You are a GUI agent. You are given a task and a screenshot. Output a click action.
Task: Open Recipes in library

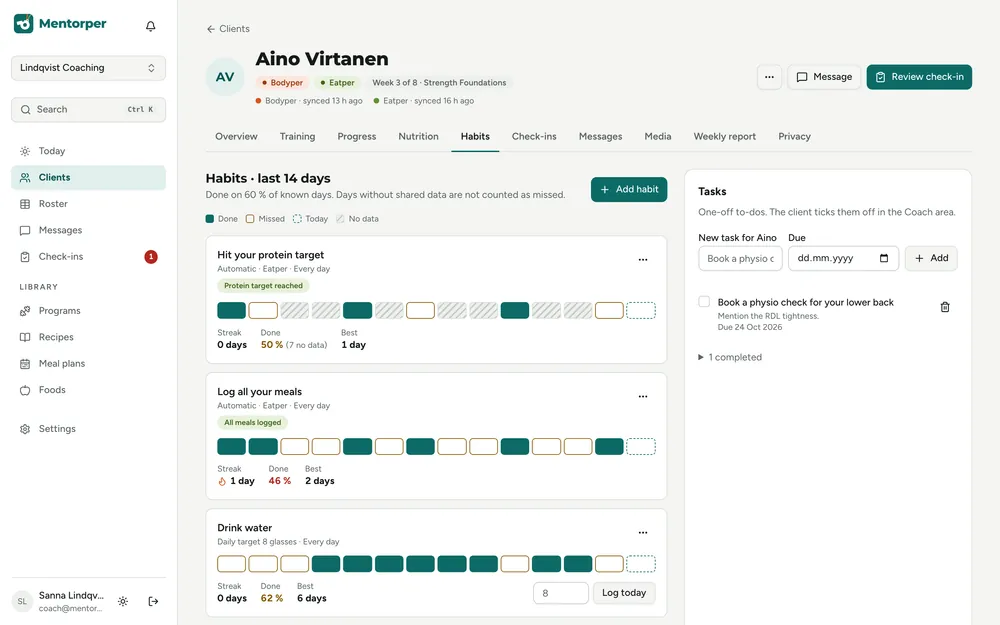pos(88,337)
